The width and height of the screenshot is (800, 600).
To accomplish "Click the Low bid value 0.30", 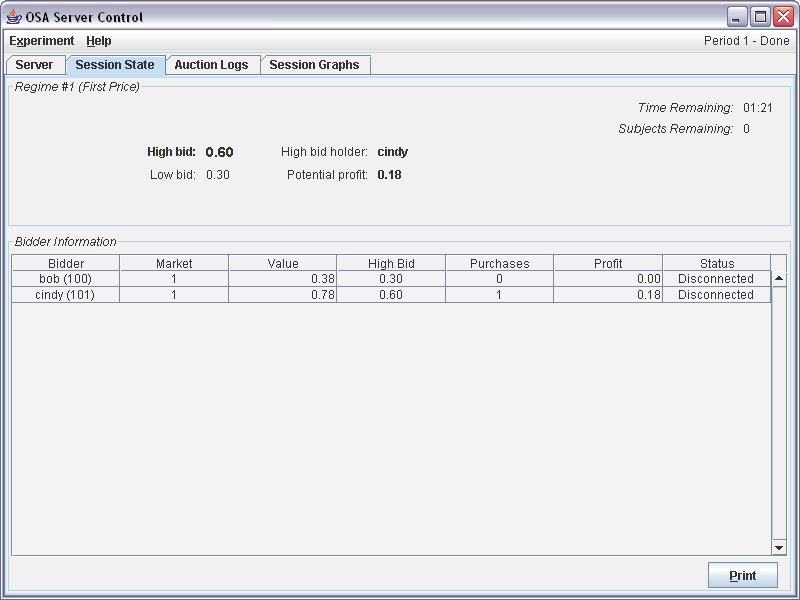I will (218, 175).
